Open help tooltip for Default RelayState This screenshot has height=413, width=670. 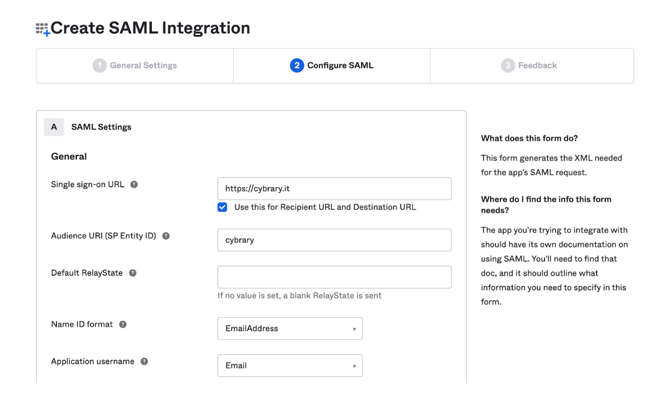[x=132, y=273]
